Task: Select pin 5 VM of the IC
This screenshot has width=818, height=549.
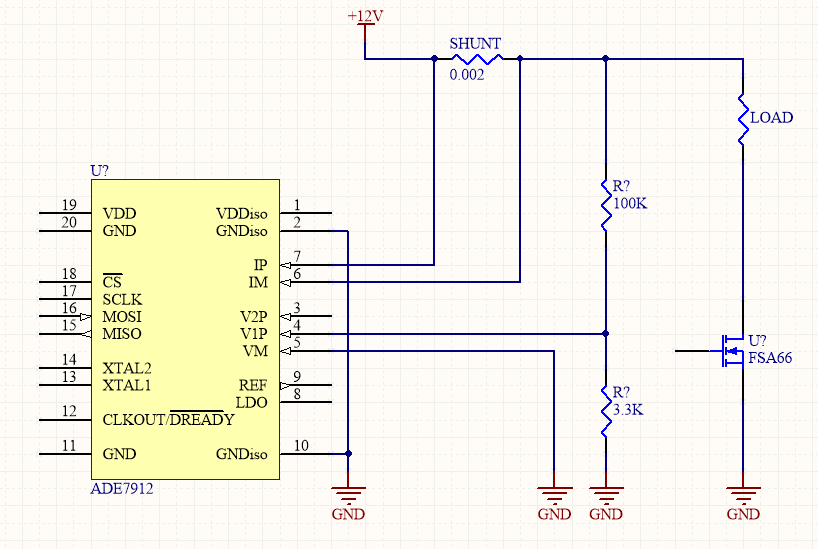Action: (x=306, y=351)
